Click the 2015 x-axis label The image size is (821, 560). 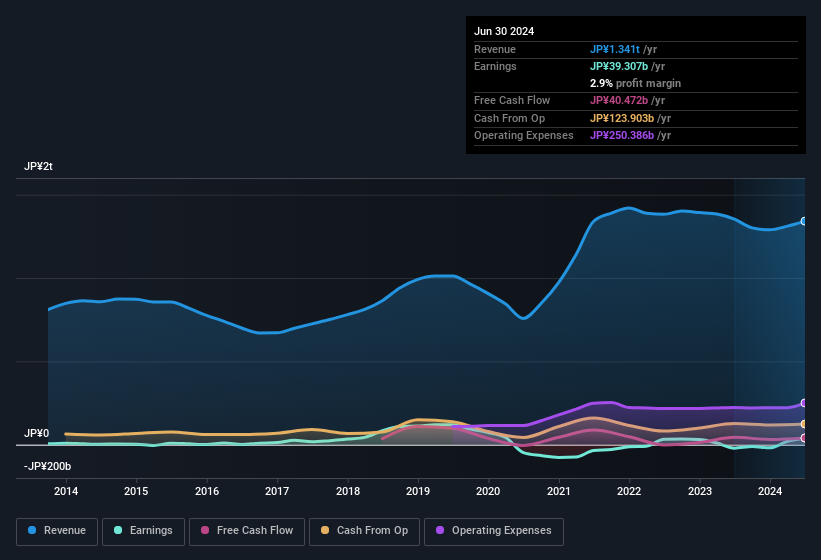pyautogui.click(x=136, y=491)
